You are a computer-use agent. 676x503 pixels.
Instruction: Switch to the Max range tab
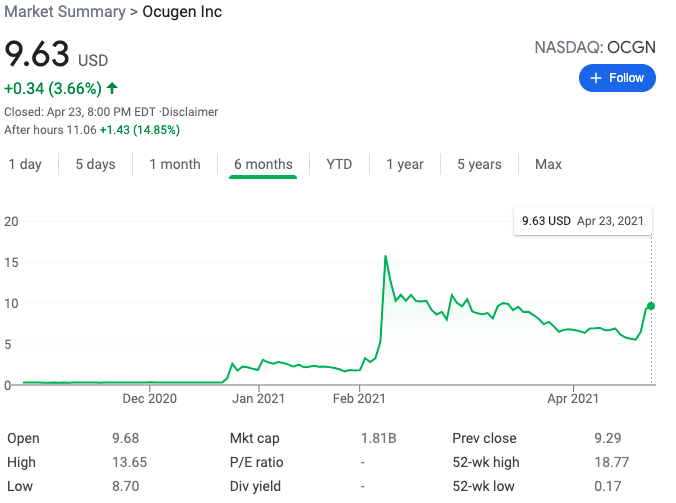coord(548,164)
